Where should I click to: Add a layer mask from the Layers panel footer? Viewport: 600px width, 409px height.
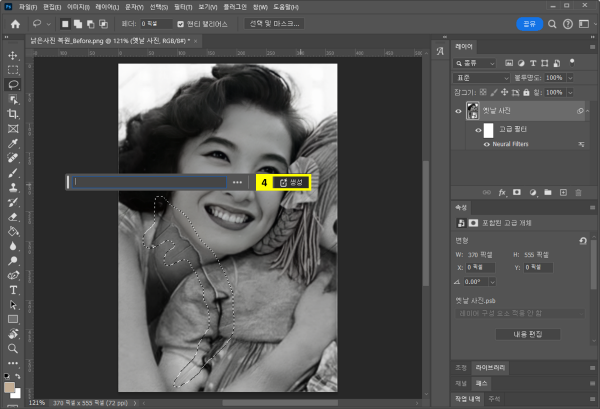tap(517, 190)
